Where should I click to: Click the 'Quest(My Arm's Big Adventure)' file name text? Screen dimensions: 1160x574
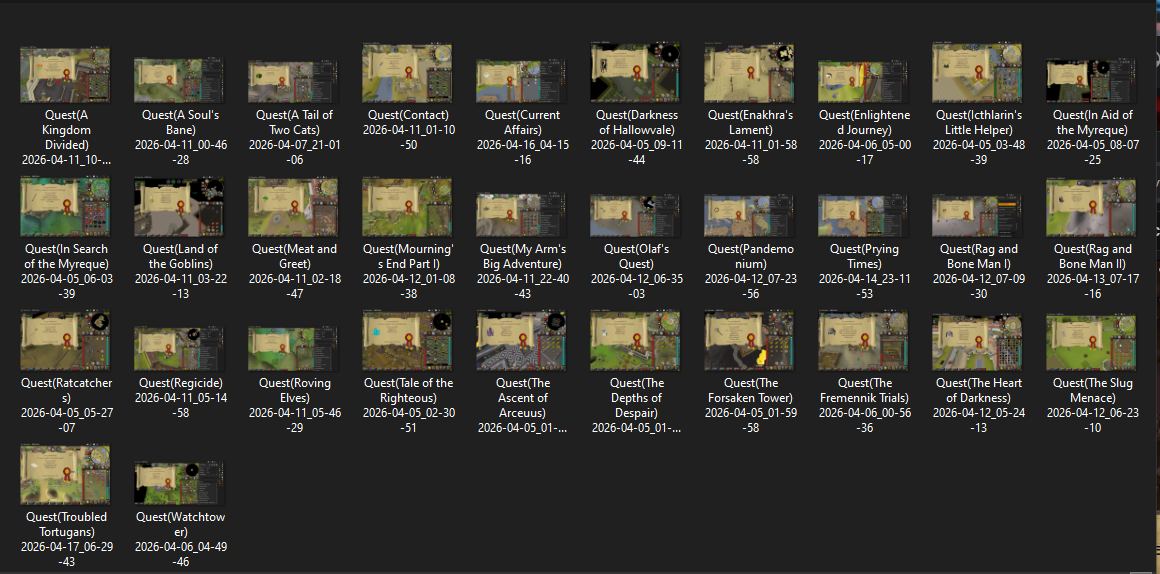pos(521,256)
